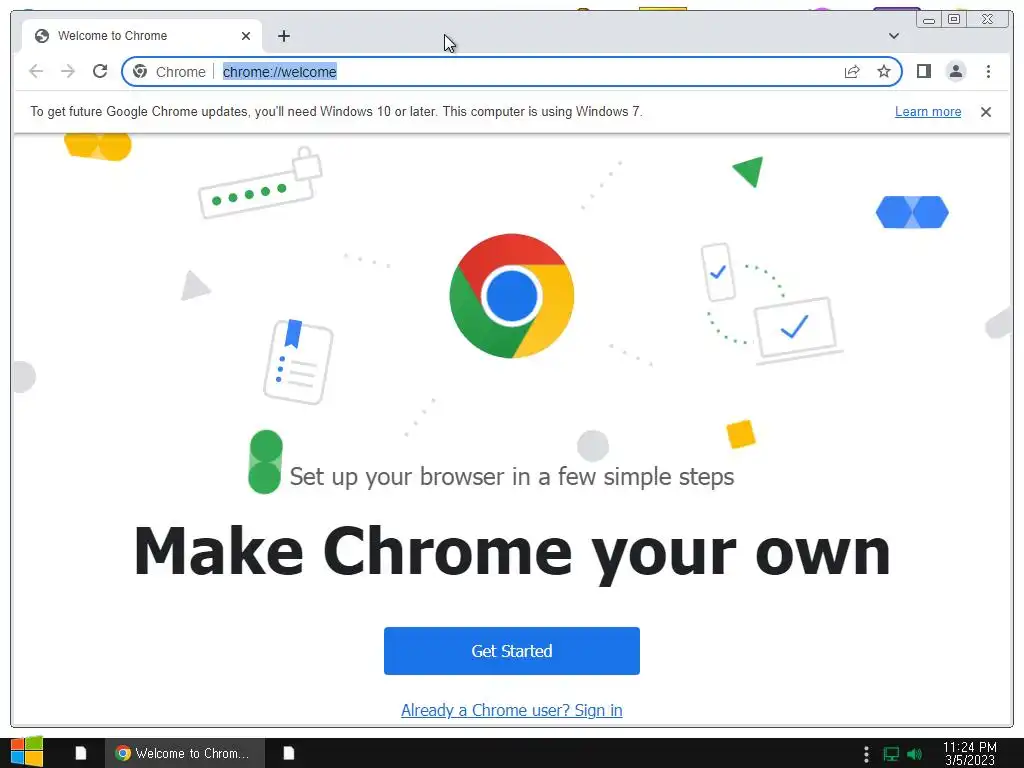The height and width of the screenshot is (768, 1024).
Task: Click the network monitor tray icon
Action: pos(891,754)
